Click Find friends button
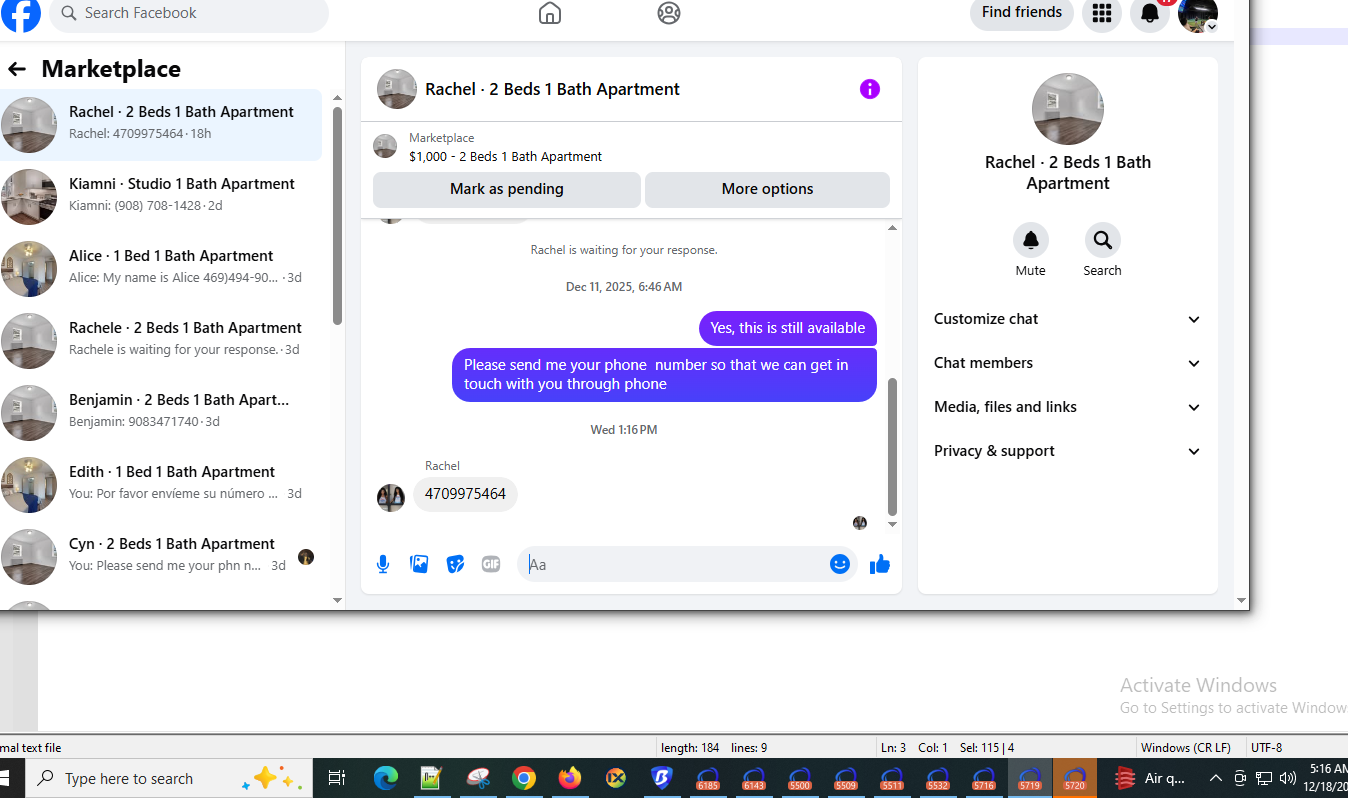Viewport: 1348px width, 798px height. tap(1022, 13)
